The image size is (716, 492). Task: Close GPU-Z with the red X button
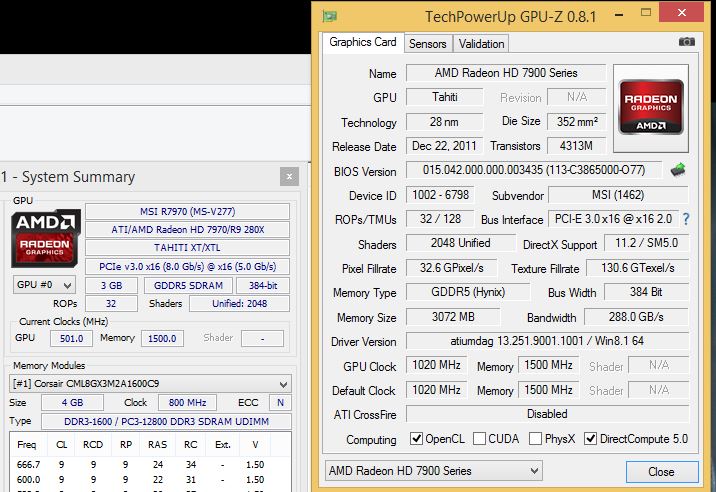pos(681,12)
